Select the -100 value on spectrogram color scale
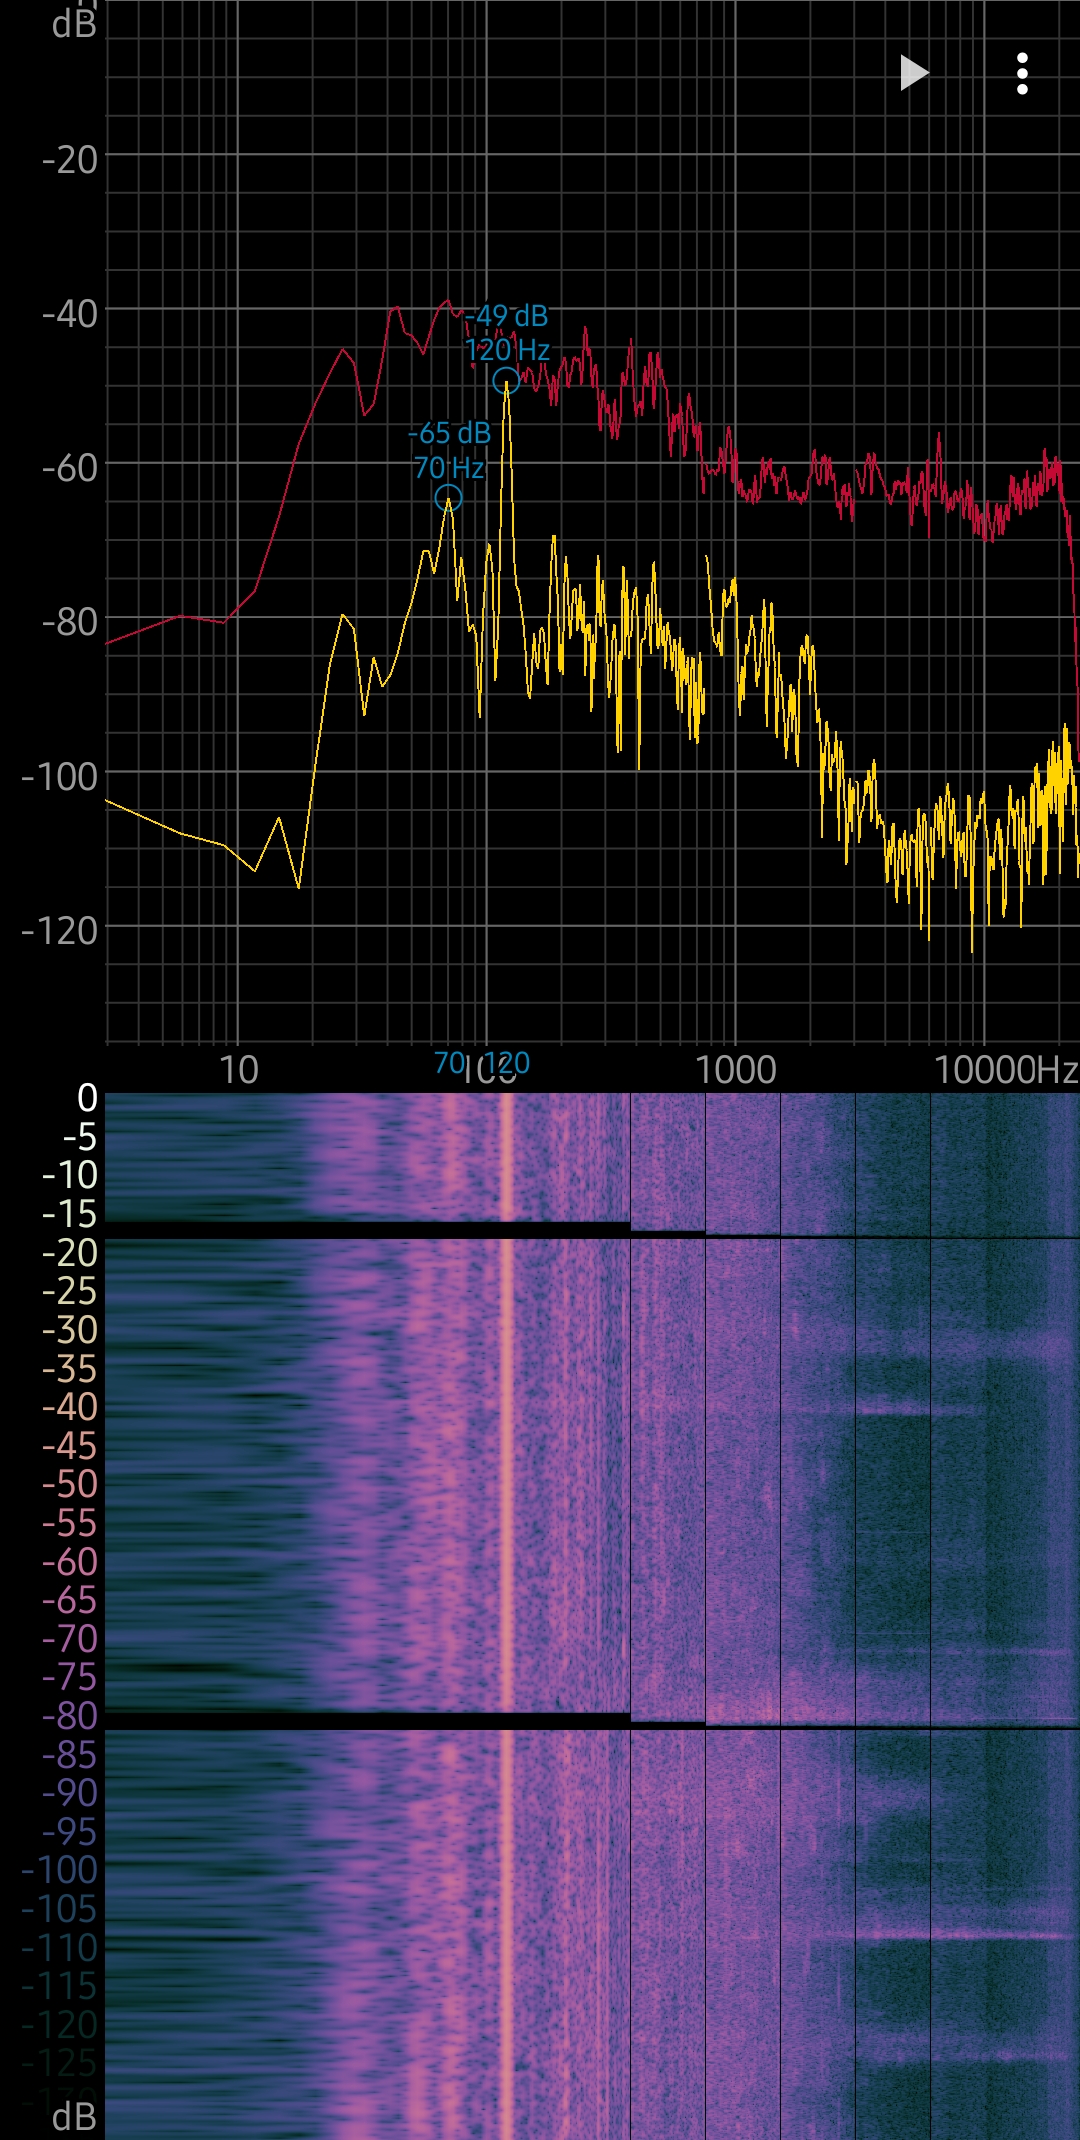The width and height of the screenshot is (1080, 2140). [60, 1870]
